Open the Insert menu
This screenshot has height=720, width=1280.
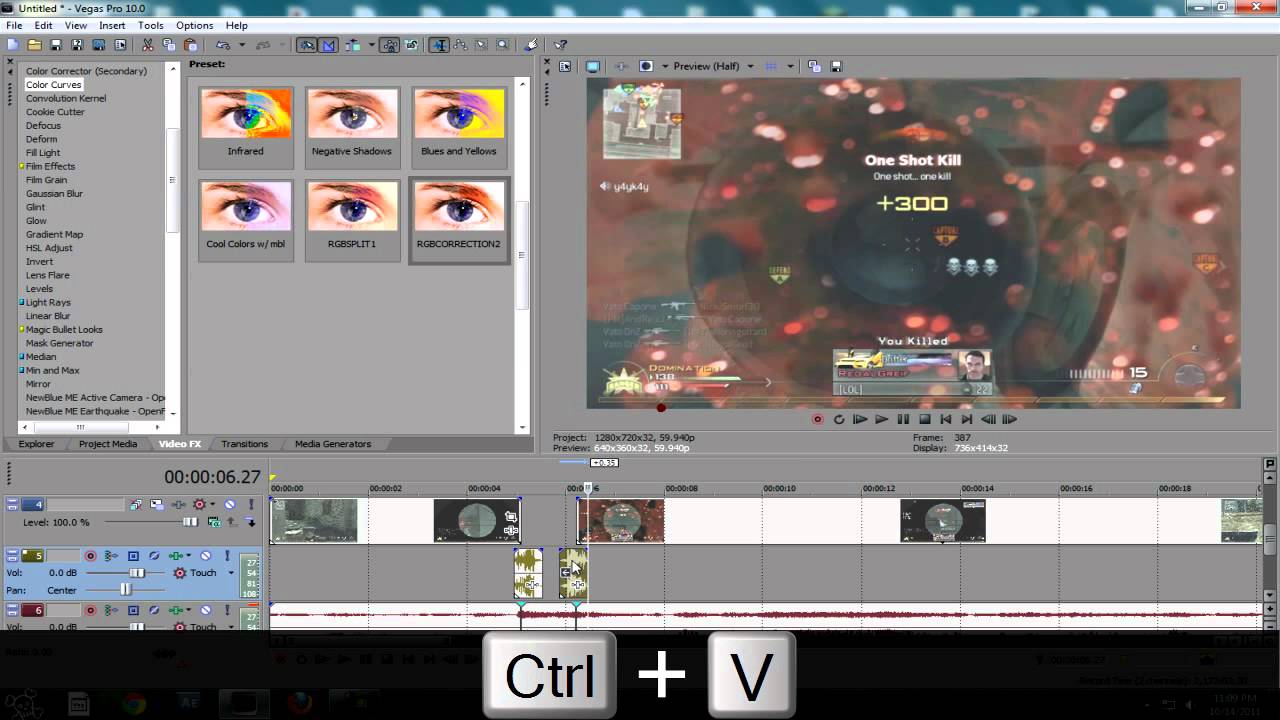pos(112,25)
